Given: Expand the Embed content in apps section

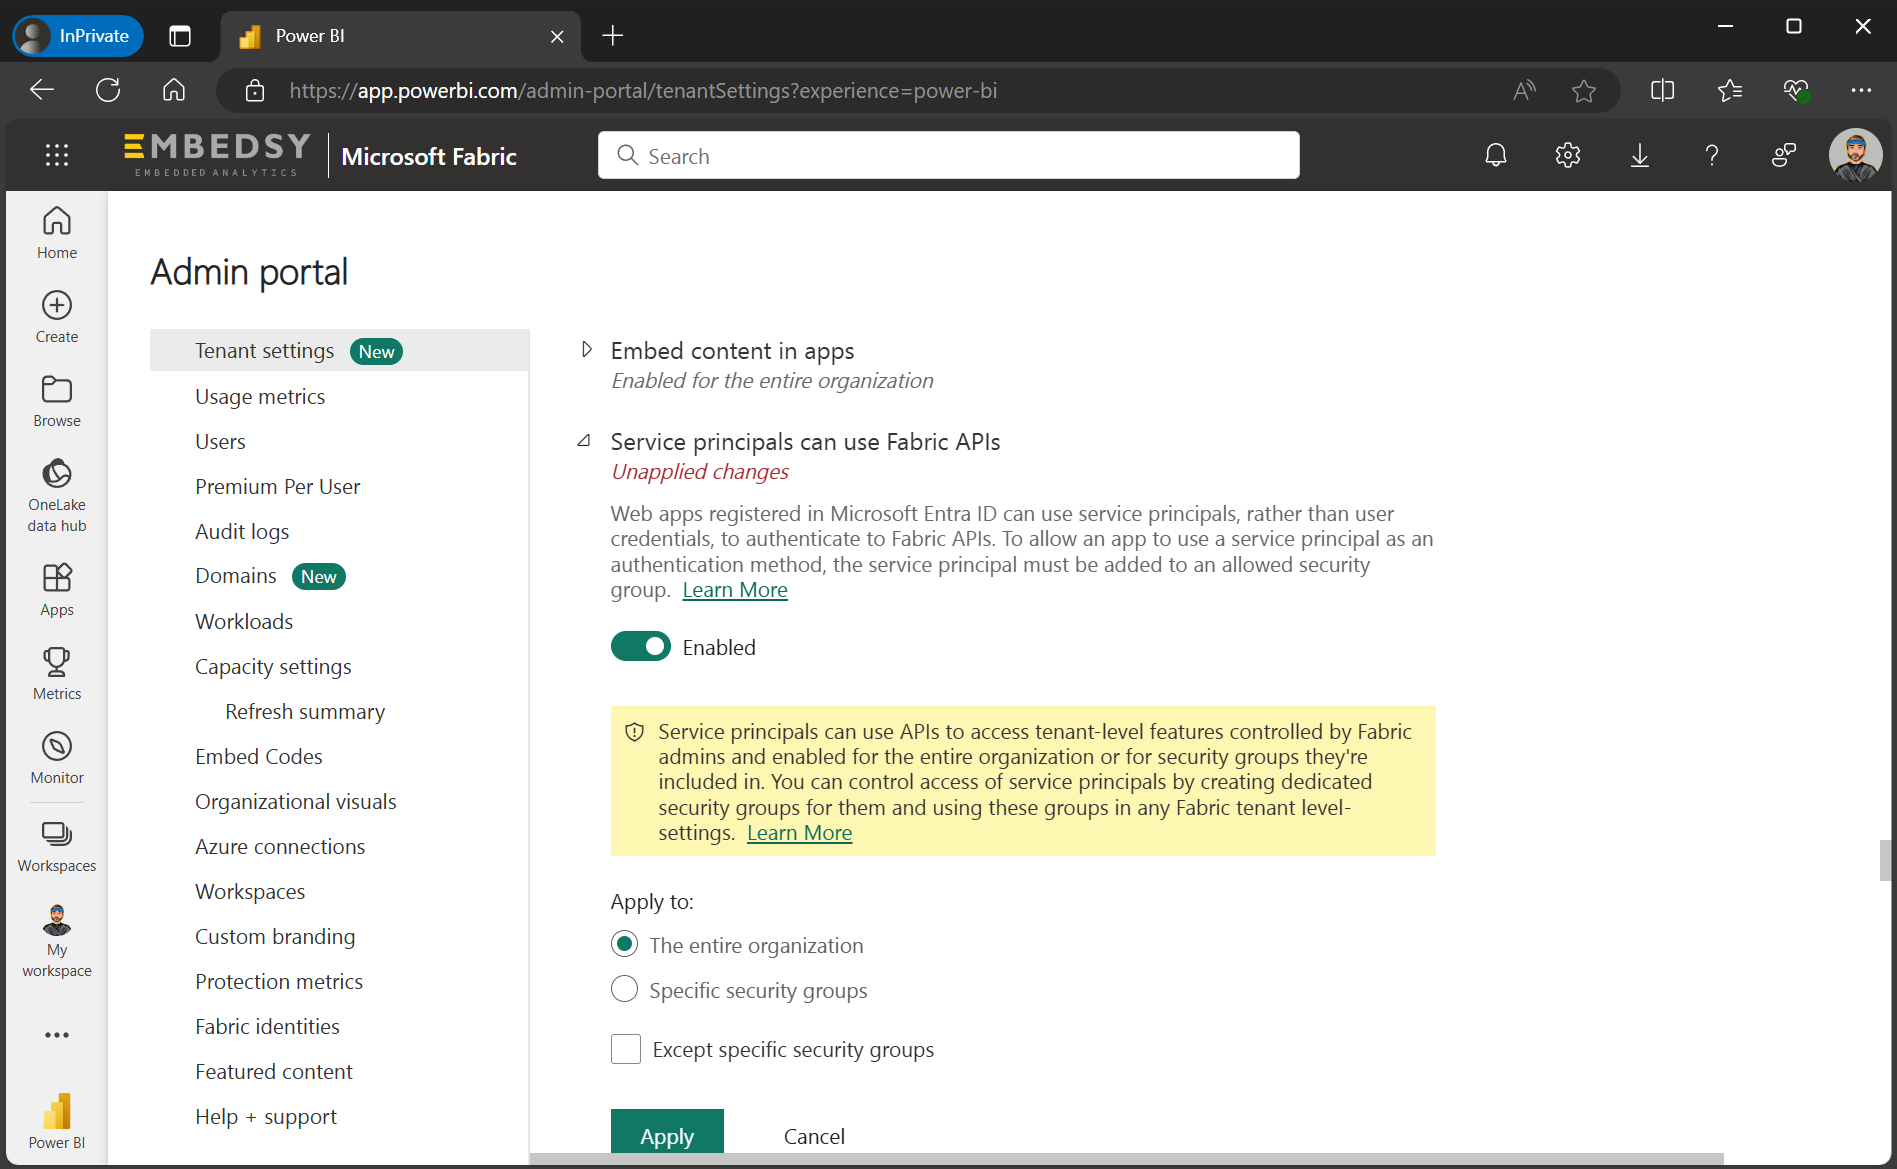Looking at the screenshot, I should click(587, 349).
